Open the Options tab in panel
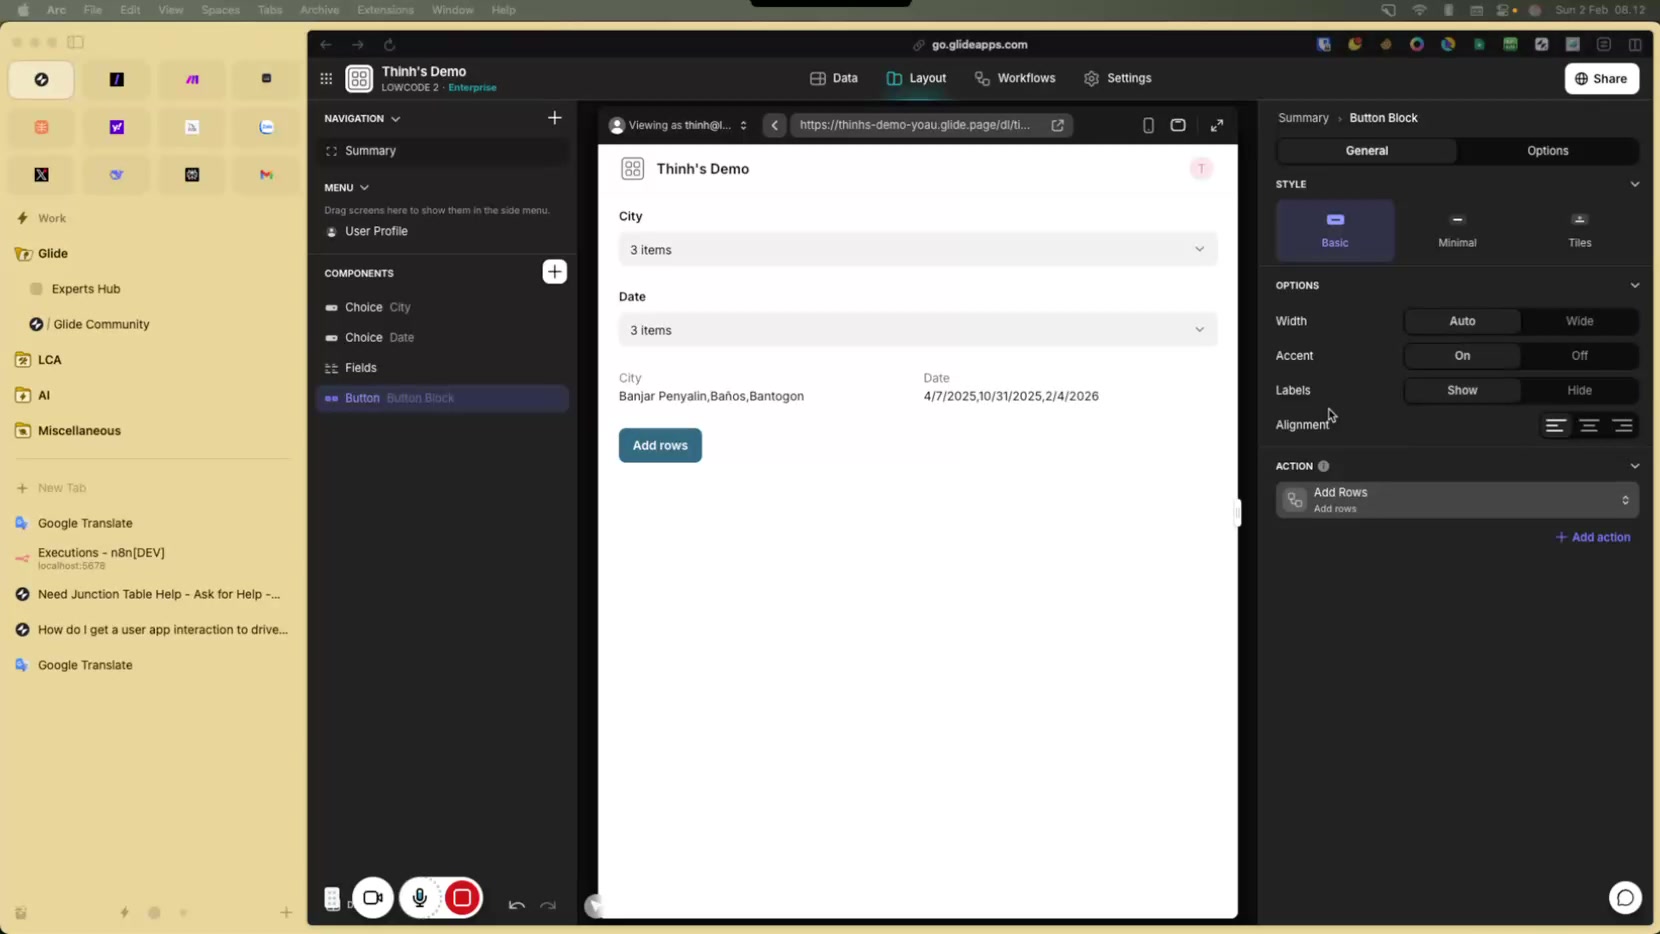 click(1547, 151)
